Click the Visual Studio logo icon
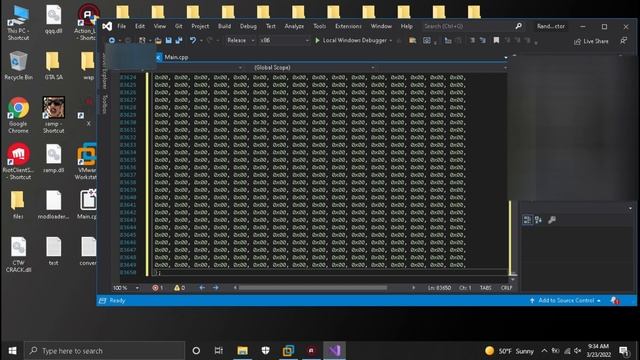 pos(107,27)
